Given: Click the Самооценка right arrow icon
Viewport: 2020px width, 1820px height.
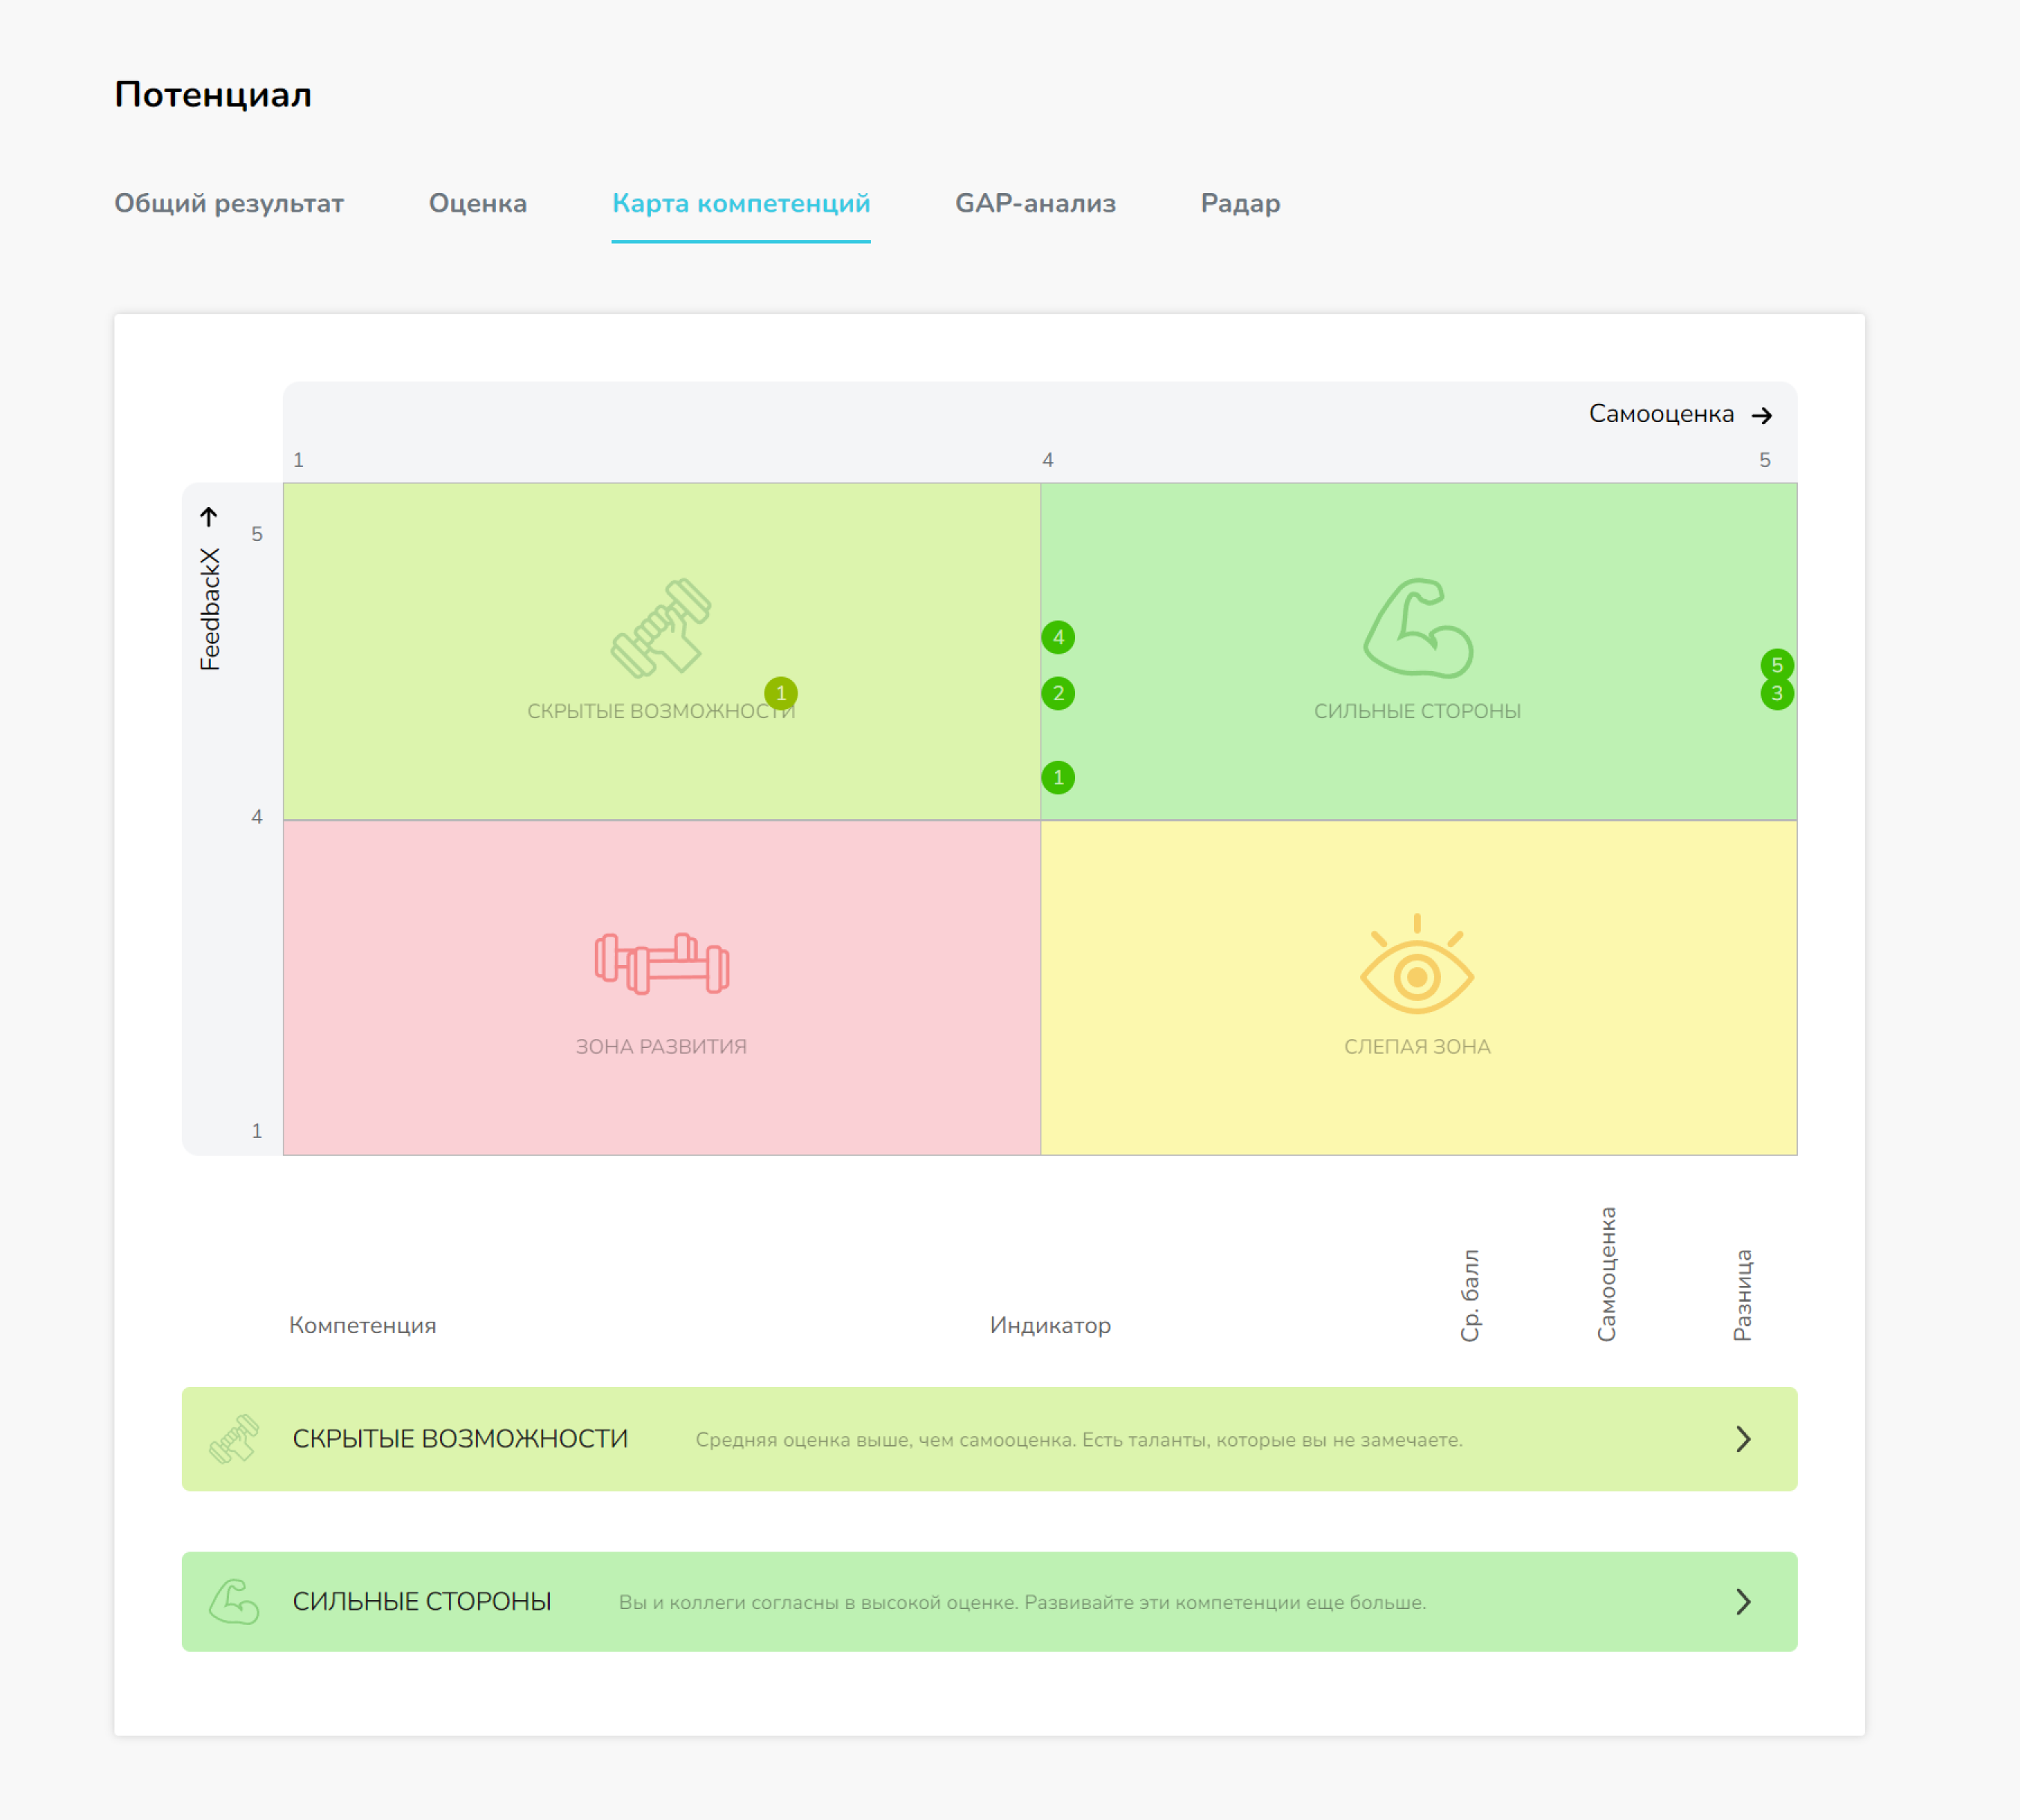Looking at the screenshot, I should (x=1762, y=415).
